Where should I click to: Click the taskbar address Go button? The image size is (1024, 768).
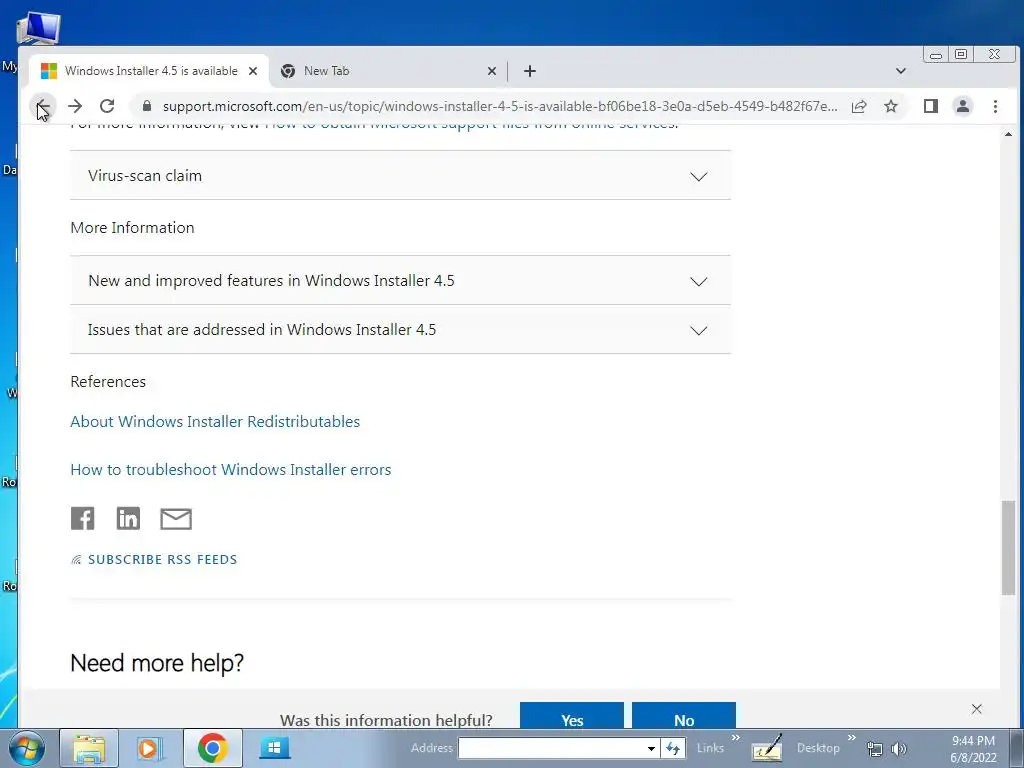[x=673, y=748]
